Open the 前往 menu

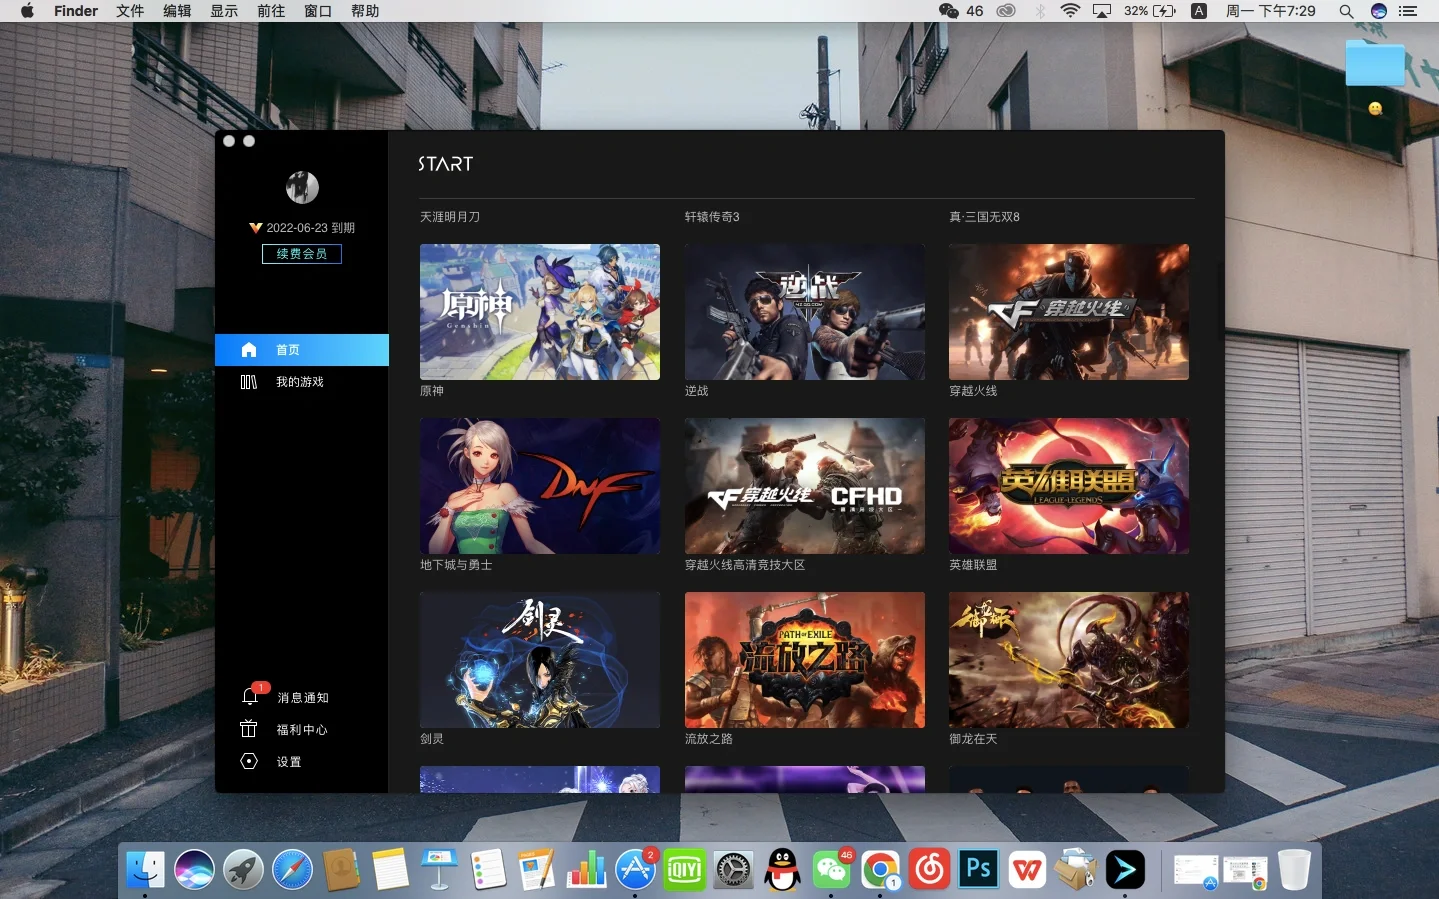tap(271, 11)
